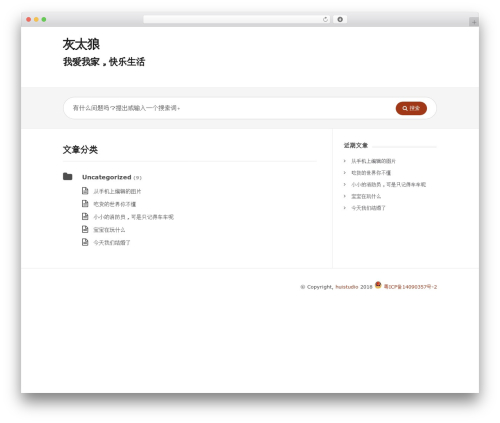Open 吃货的世界你不懂 under 近期文章 sidebar
The image size is (500, 423).
pos(371,173)
